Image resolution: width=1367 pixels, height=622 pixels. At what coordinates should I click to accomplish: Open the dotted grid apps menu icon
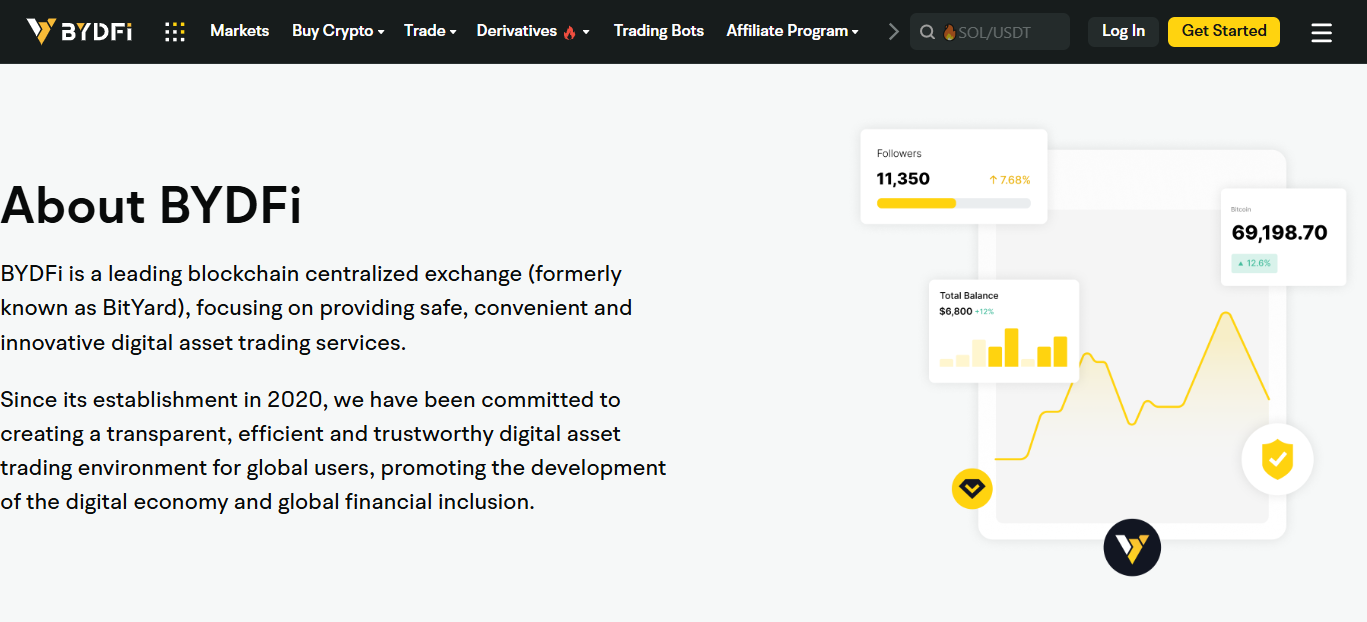click(175, 32)
